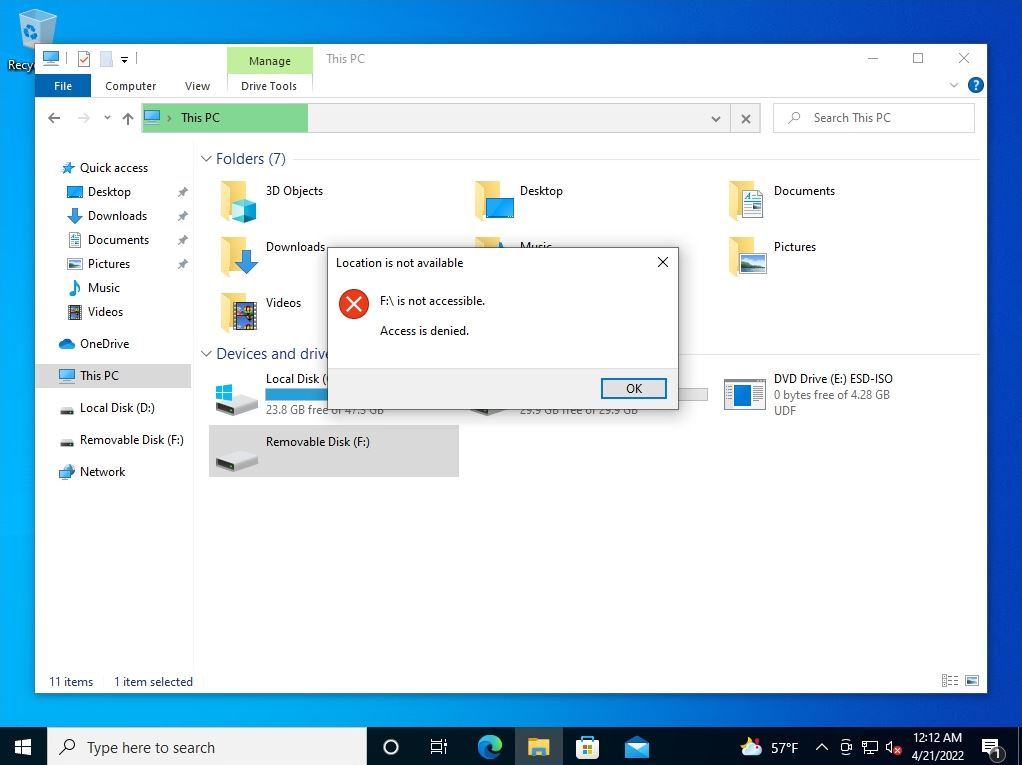Image resolution: width=1022 pixels, height=765 pixels.
Task: Open Microsoft Store from taskbar
Action: [x=587, y=747]
